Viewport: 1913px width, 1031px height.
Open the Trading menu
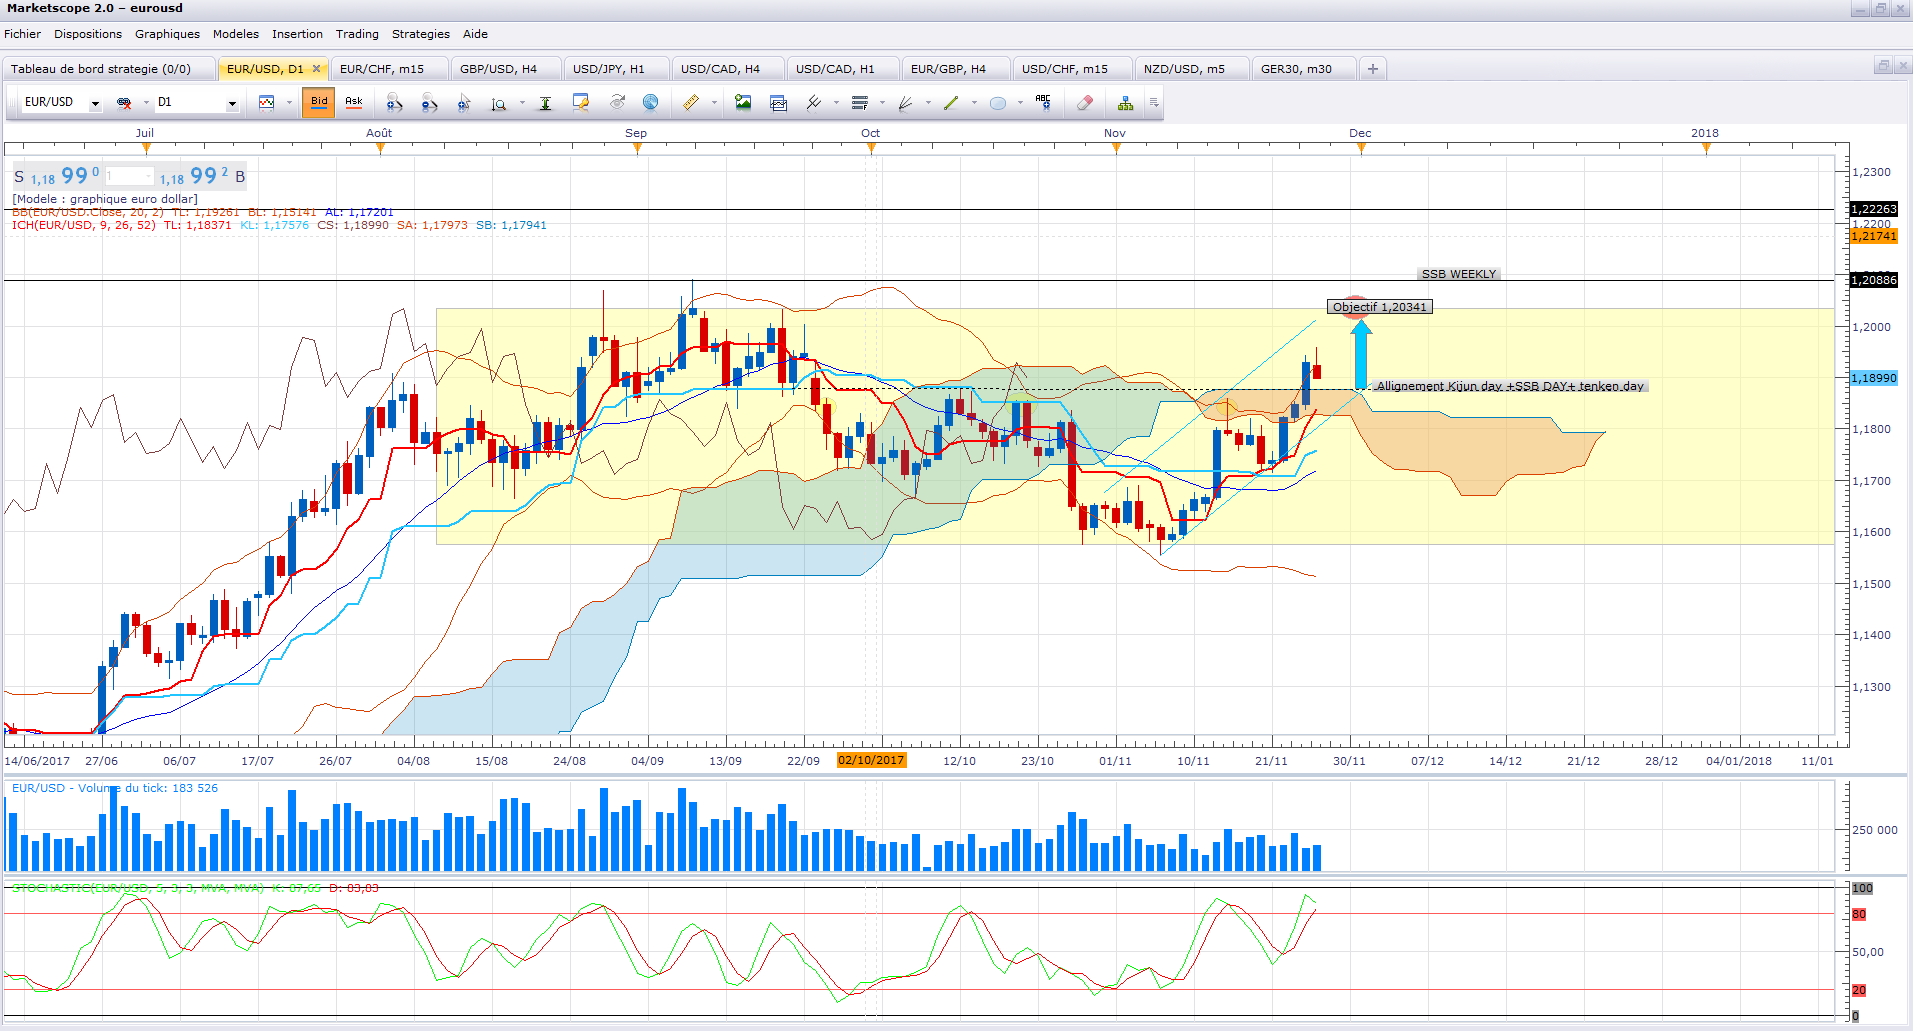point(357,34)
